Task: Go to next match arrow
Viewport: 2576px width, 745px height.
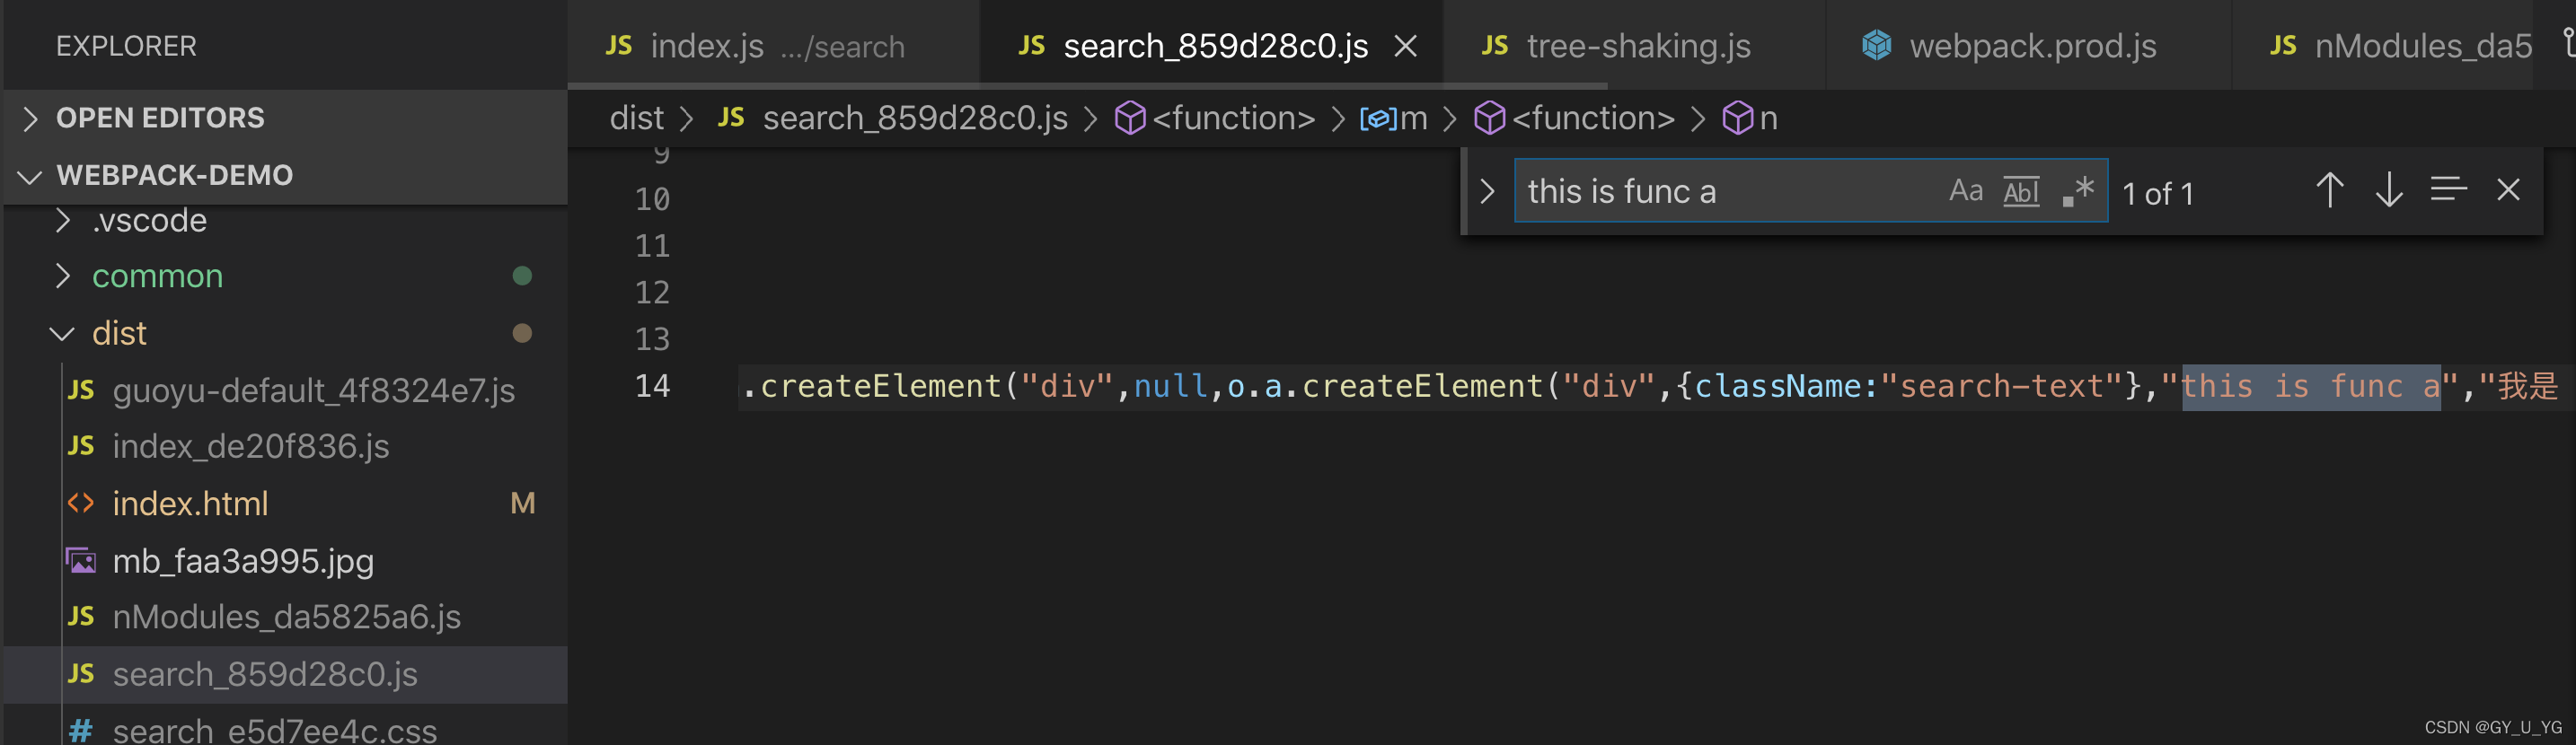Action: (x=2389, y=190)
